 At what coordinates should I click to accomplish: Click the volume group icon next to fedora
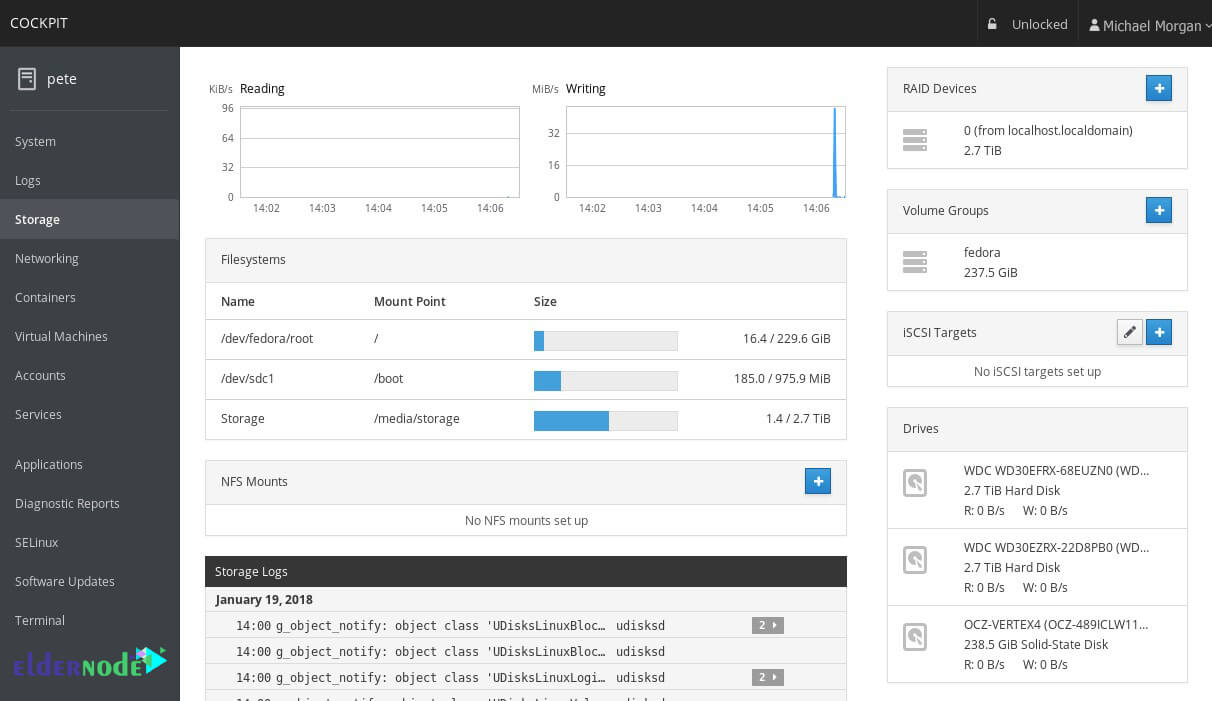point(915,262)
